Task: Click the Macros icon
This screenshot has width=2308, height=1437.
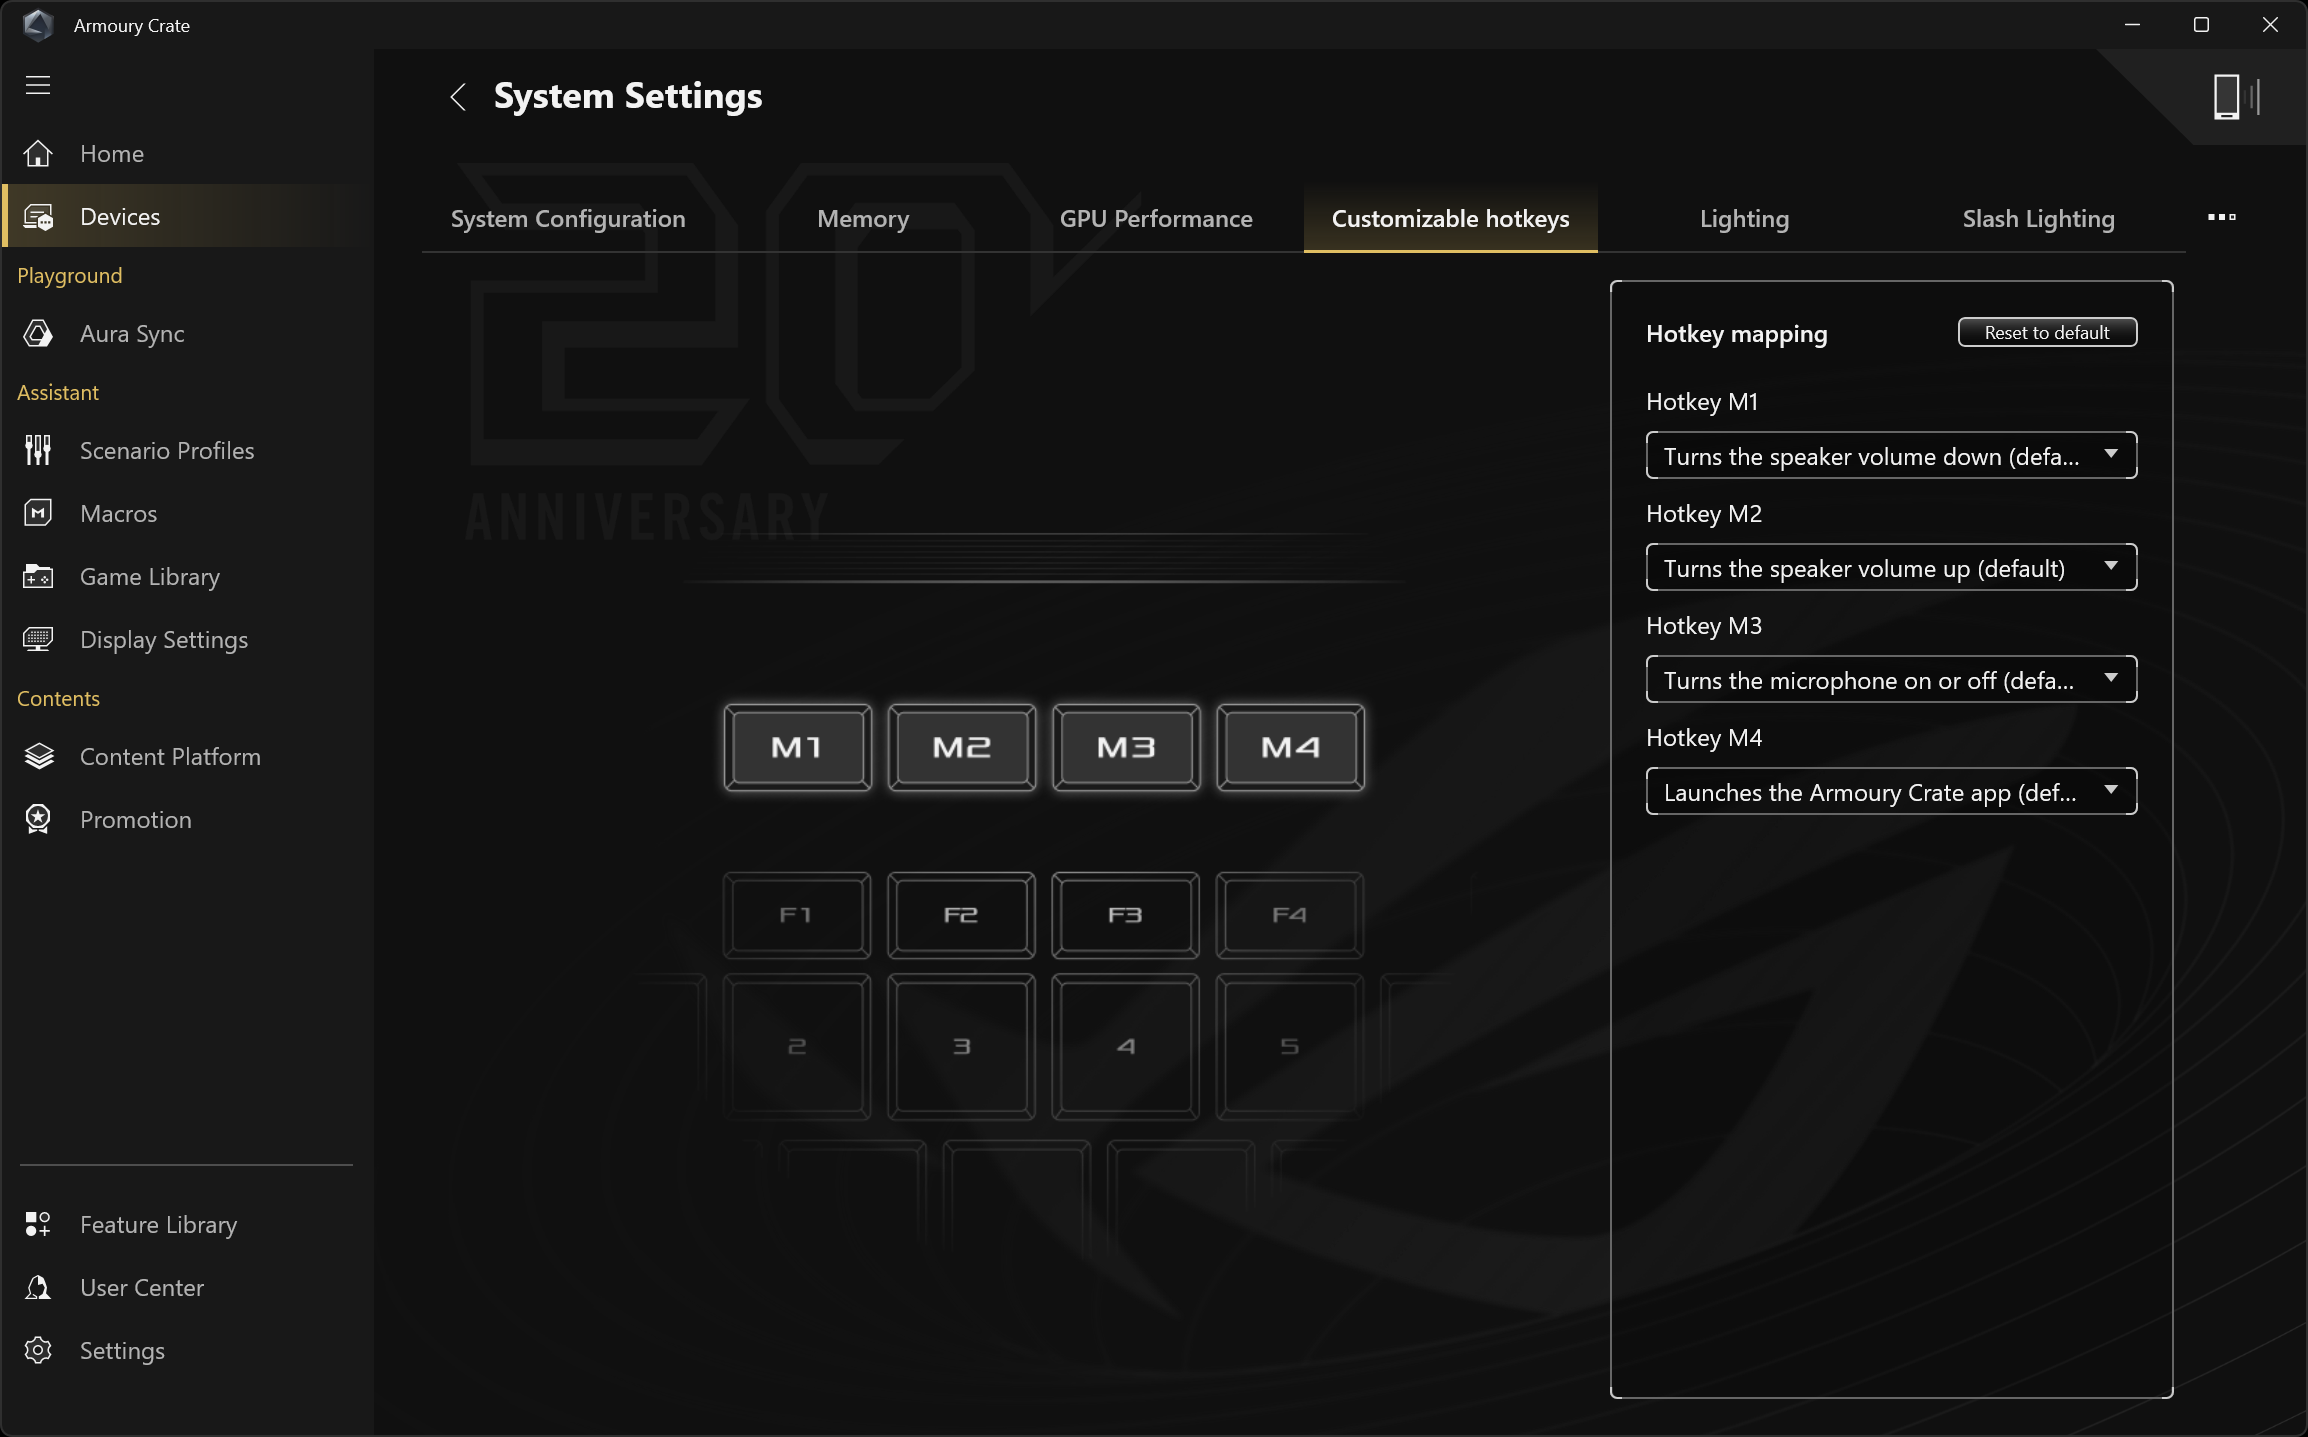Action: [38, 514]
